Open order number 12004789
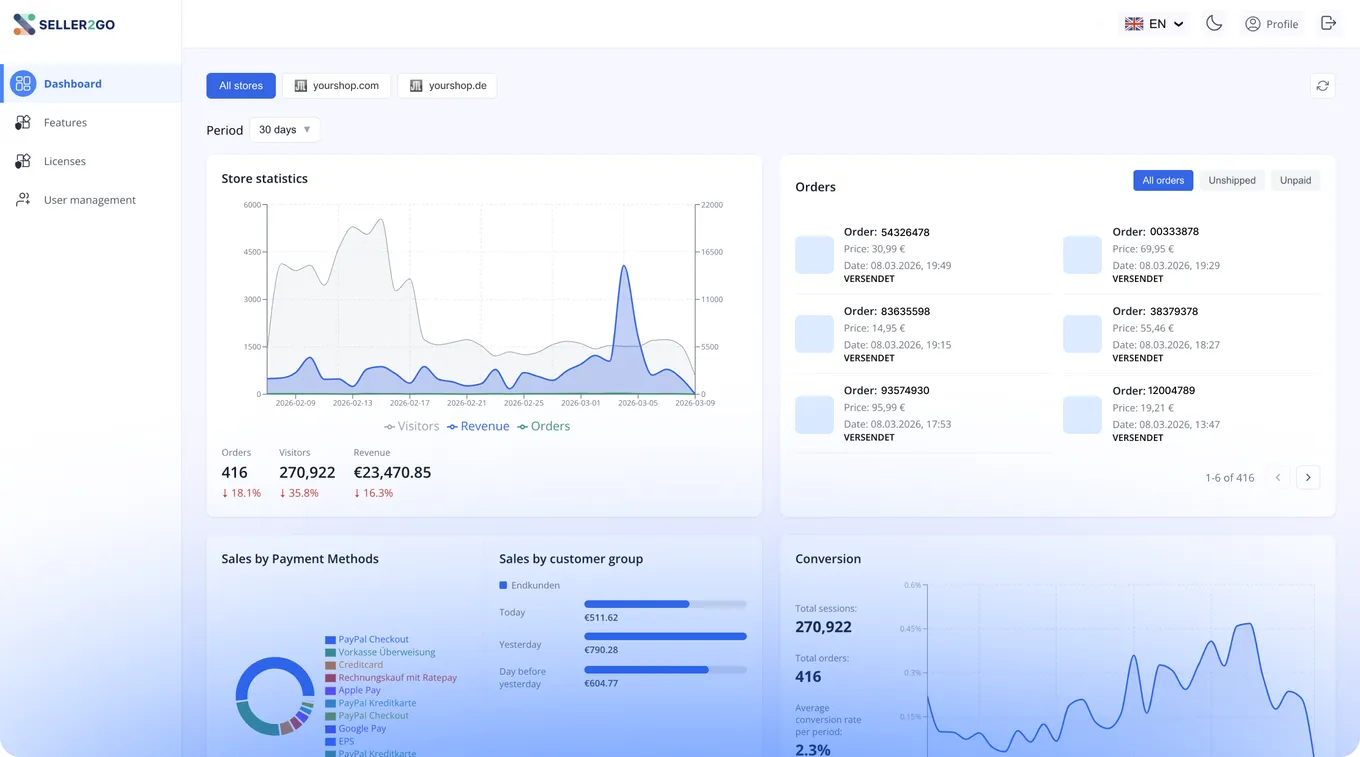Image resolution: width=1360 pixels, height=757 pixels. pos(1154,390)
